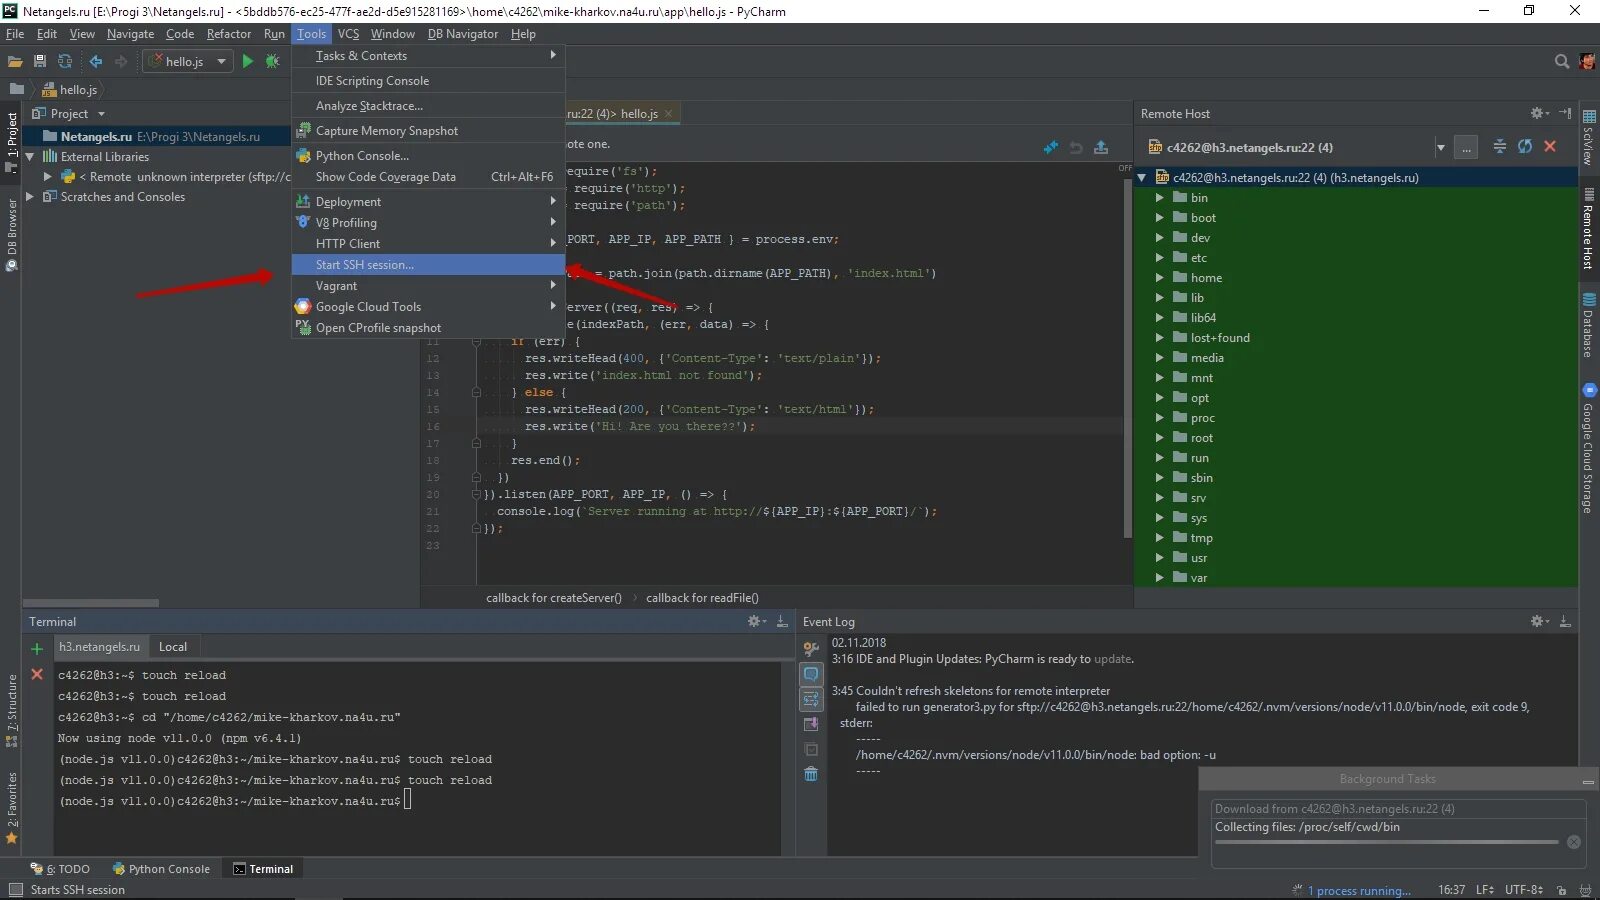
Task: Collapse the c4262@h3.netangels.ru root node
Action: click(x=1142, y=178)
